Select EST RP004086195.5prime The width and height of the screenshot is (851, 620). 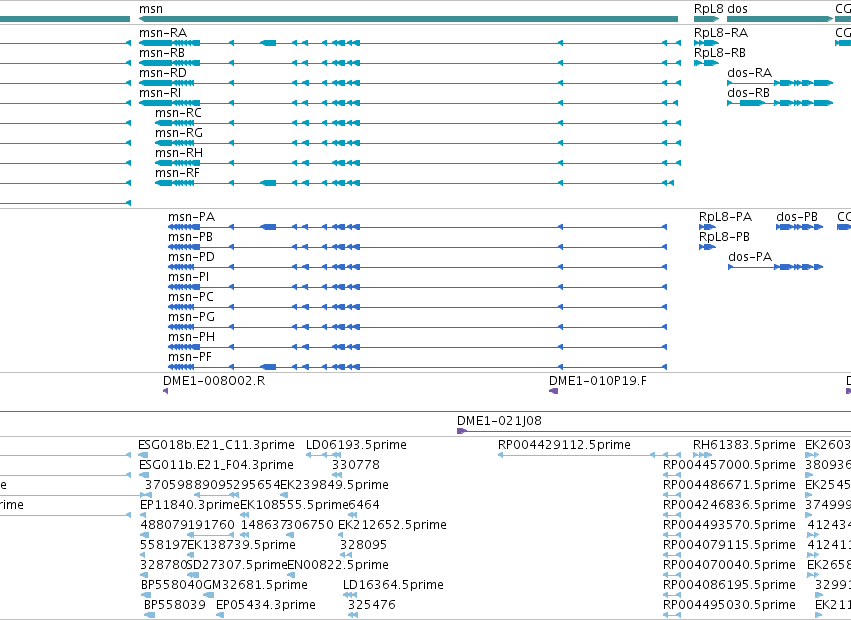pos(729,585)
